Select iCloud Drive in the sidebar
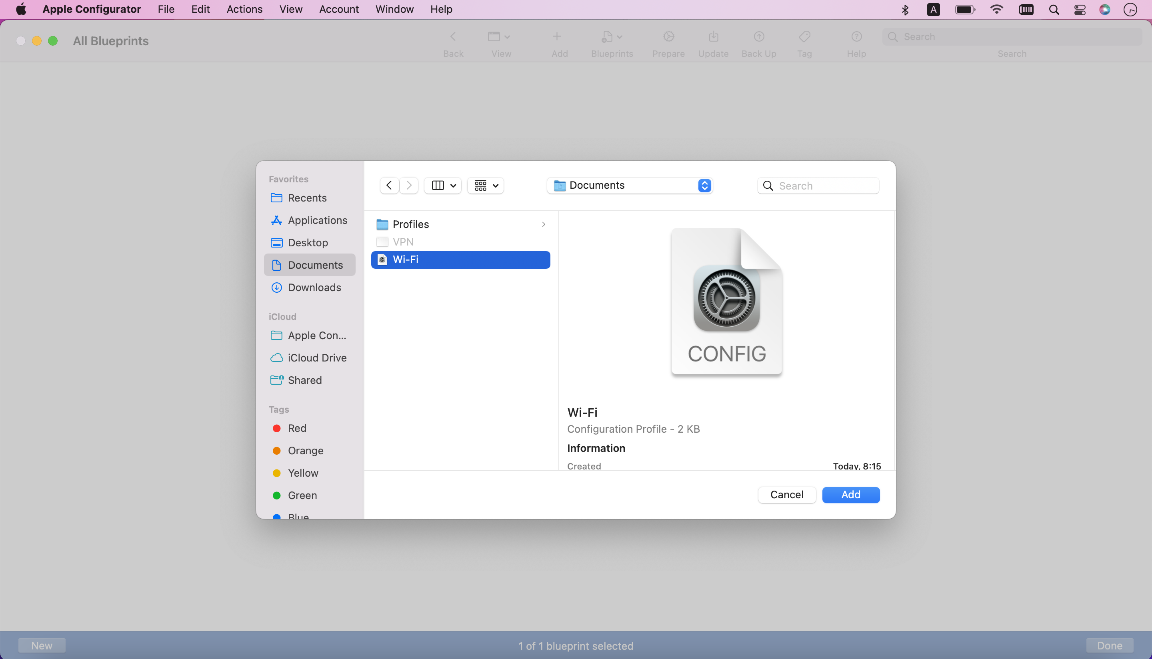The width and height of the screenshot is (1152, 659). (317, 358)
